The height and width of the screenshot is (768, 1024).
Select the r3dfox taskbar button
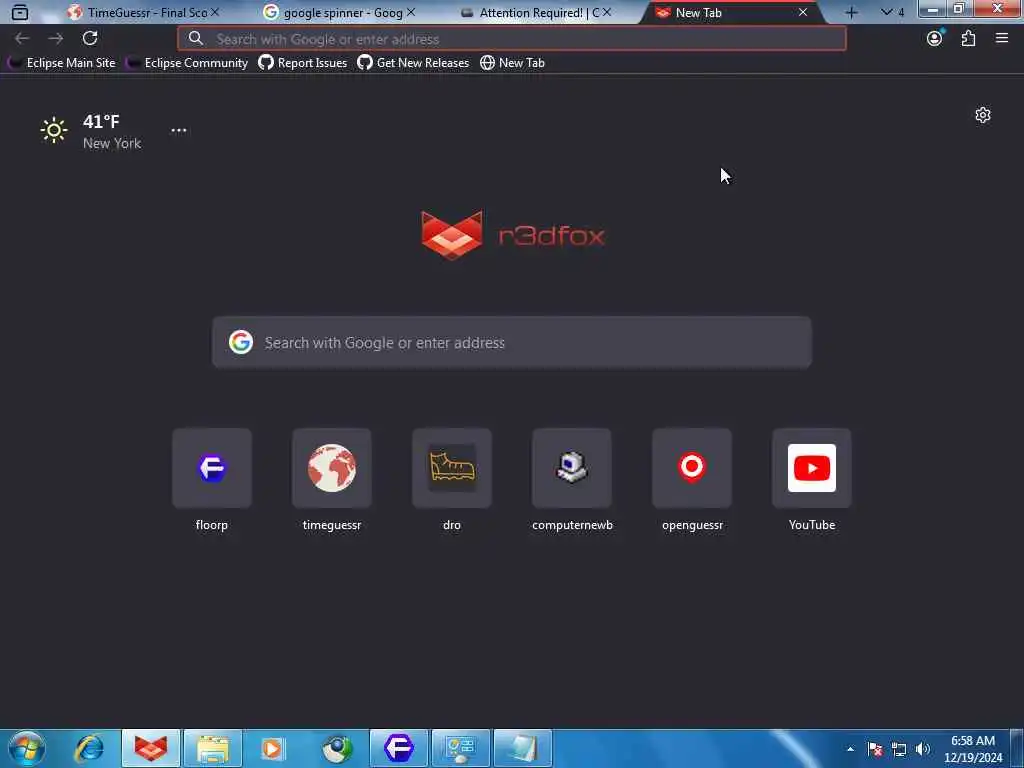151,748
